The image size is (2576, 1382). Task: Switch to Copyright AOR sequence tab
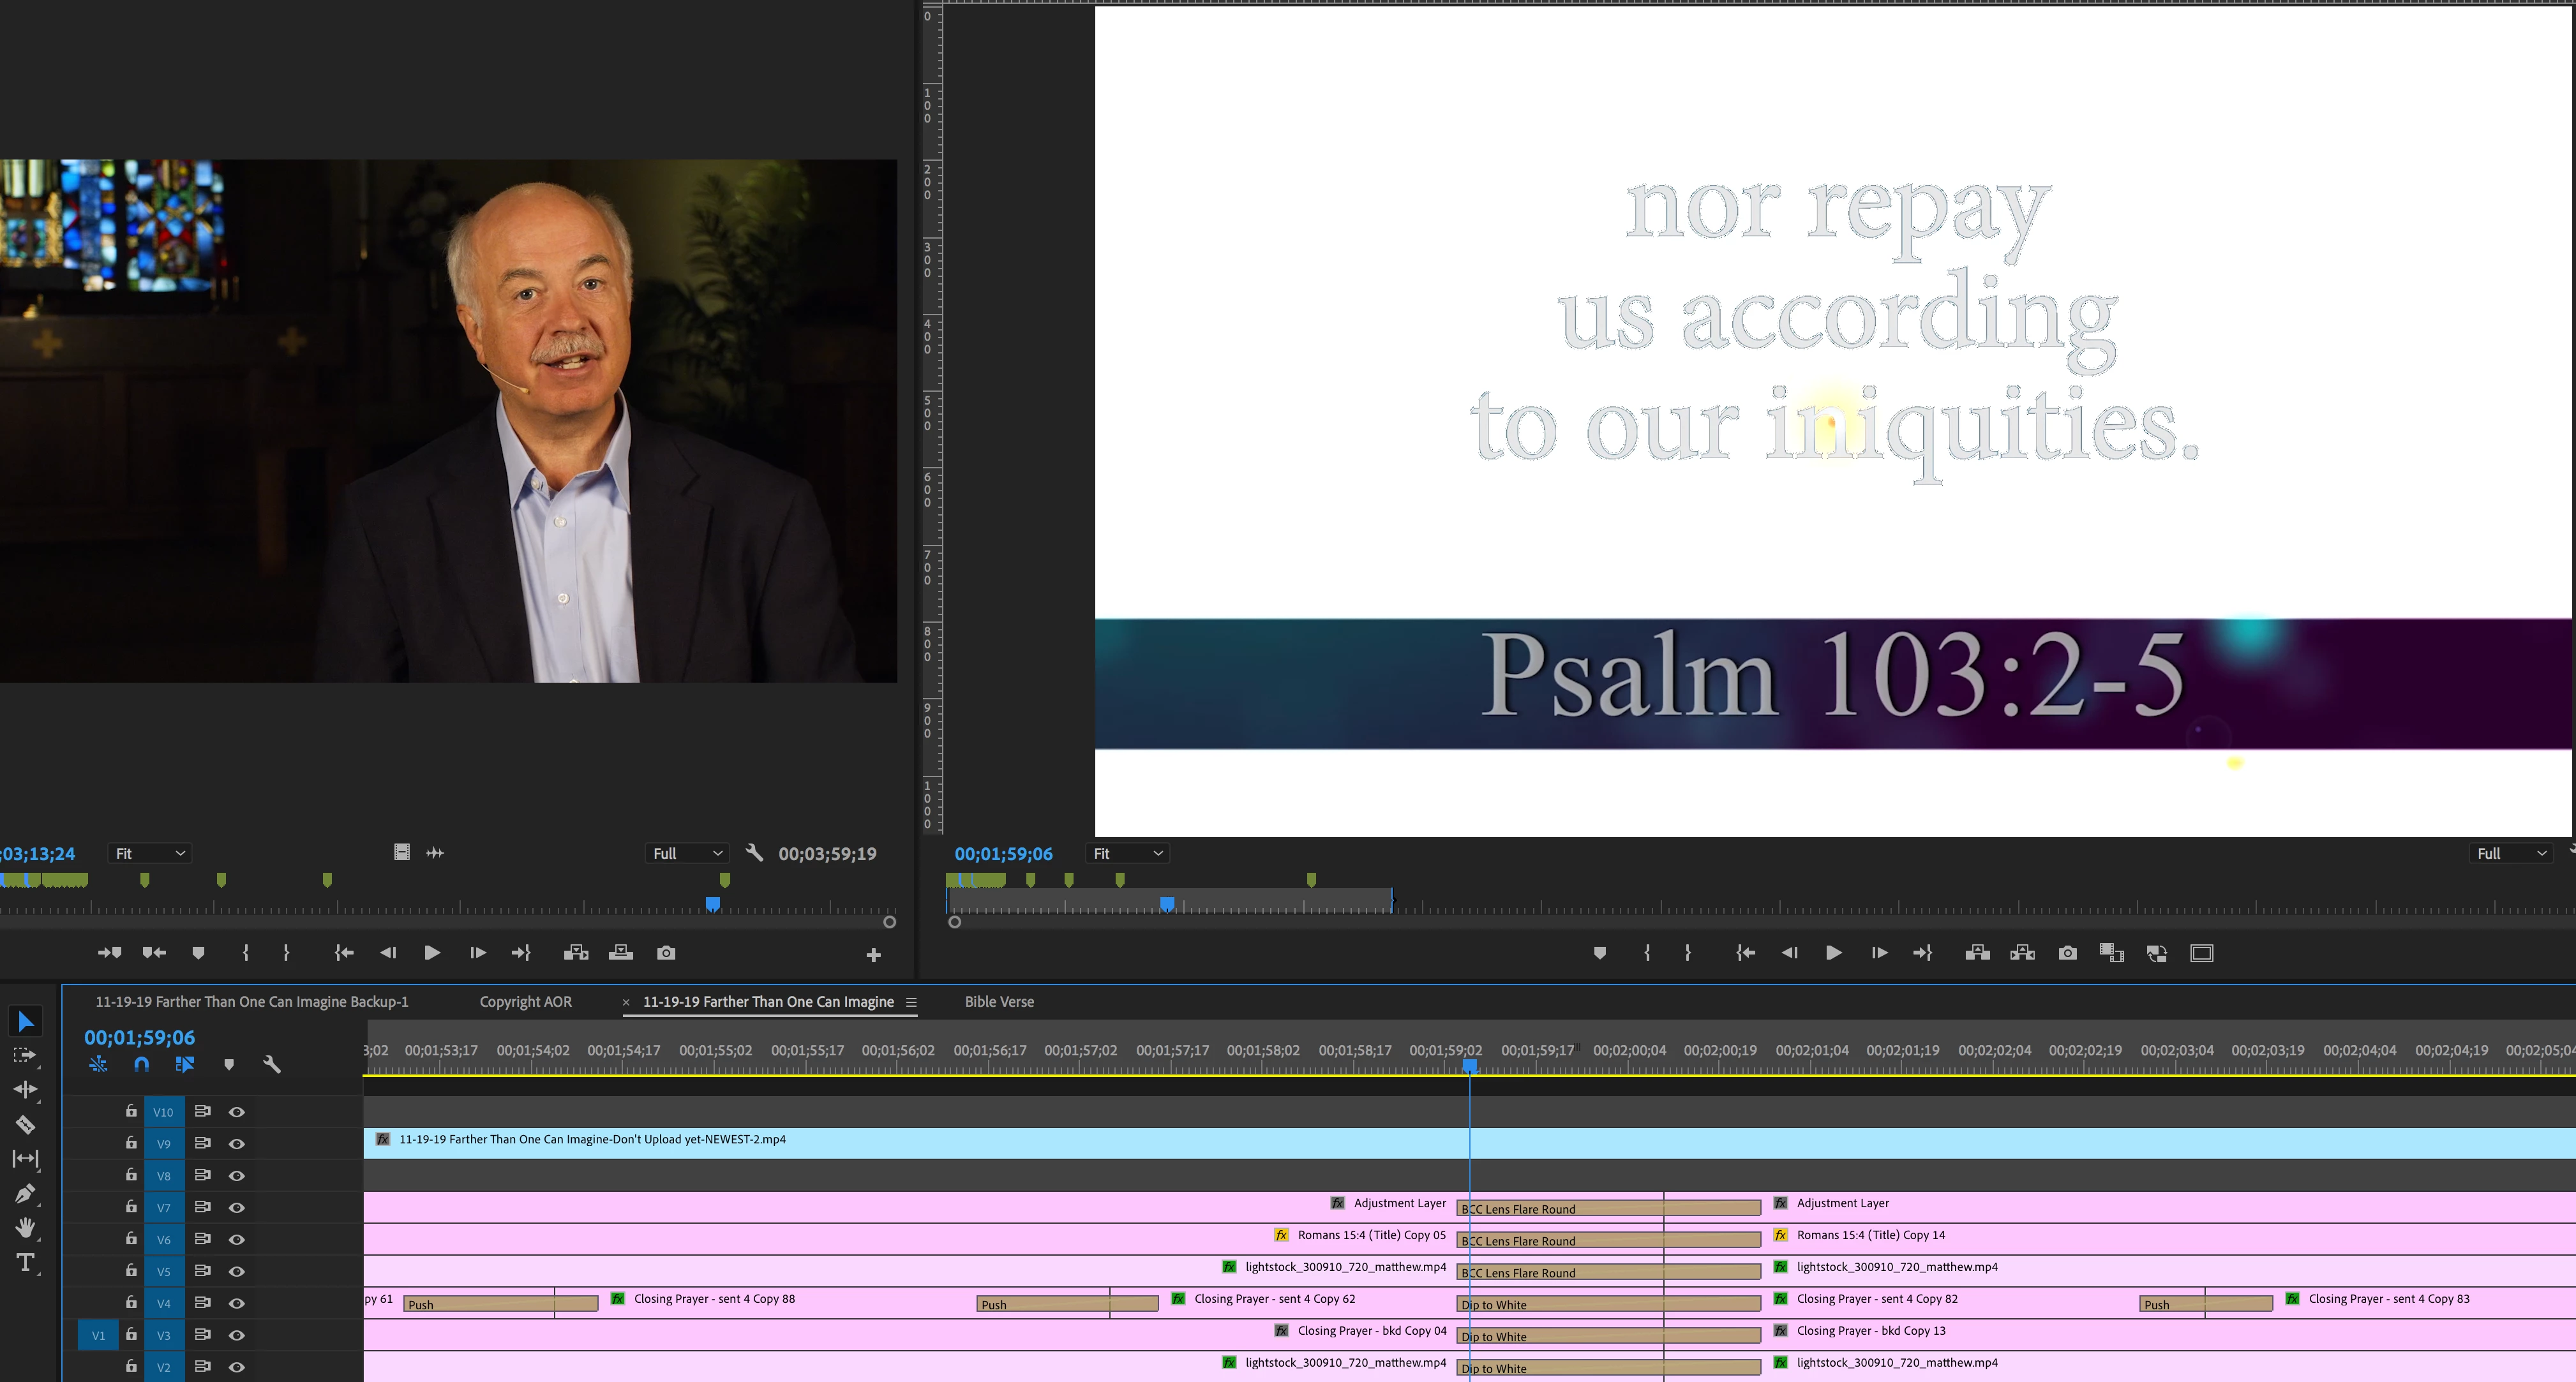point(525,1001)
